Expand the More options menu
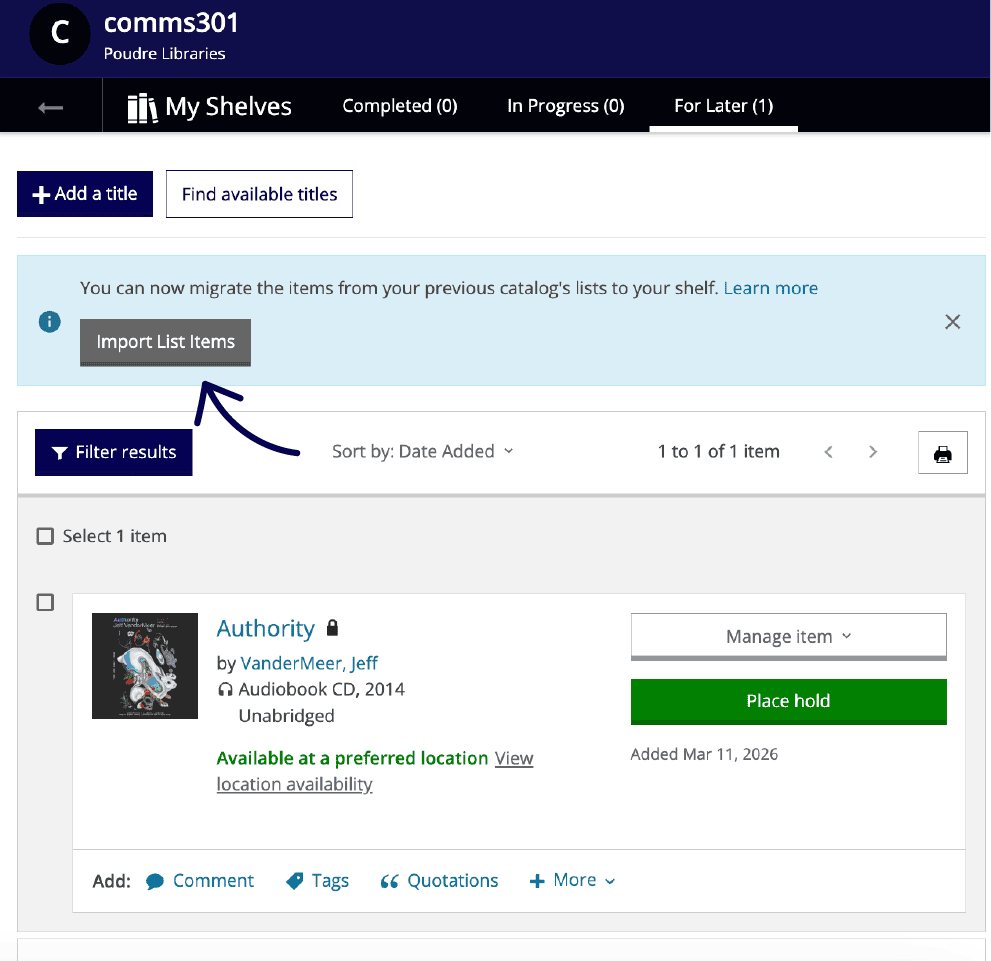The width and height of the screenshot is (991, 961). [x=572, y=880]
